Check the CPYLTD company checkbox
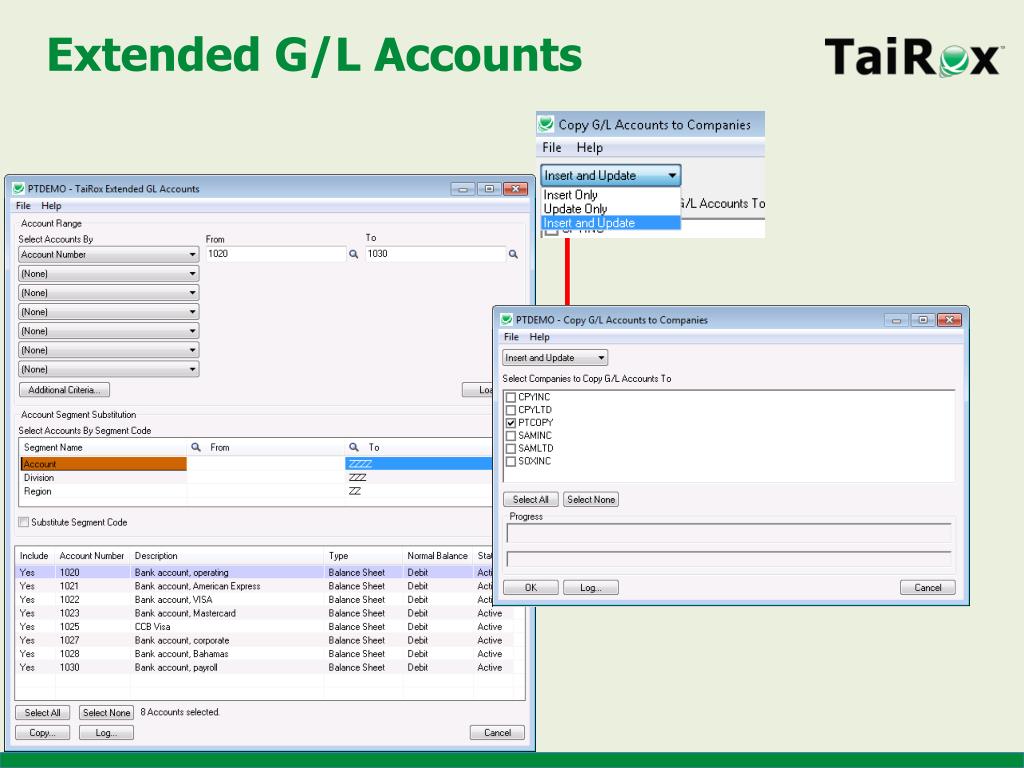 pyautogui.click(x=511, y=410)
